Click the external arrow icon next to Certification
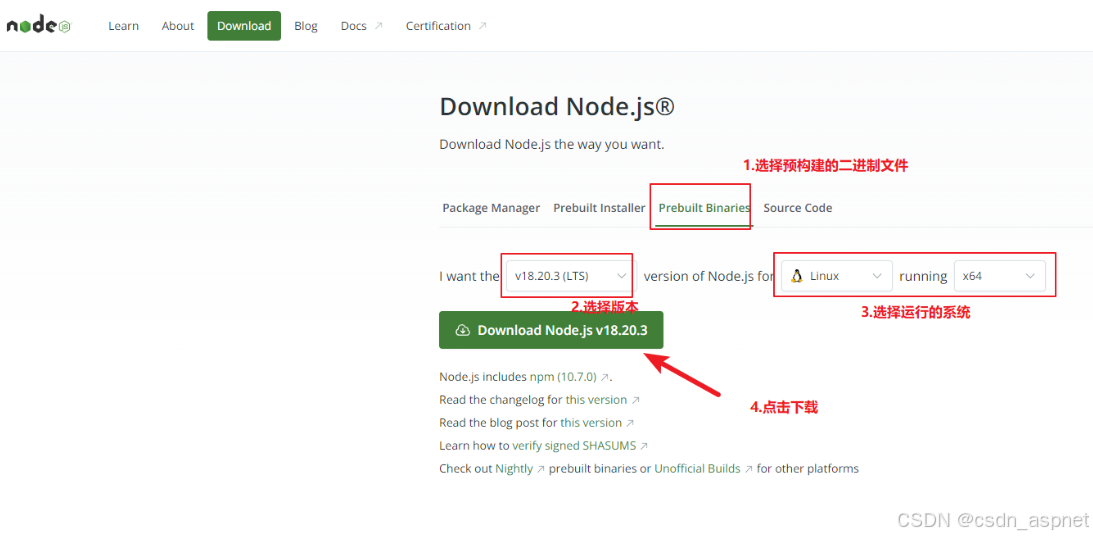Screen dimensions: 1093x537 482,26
